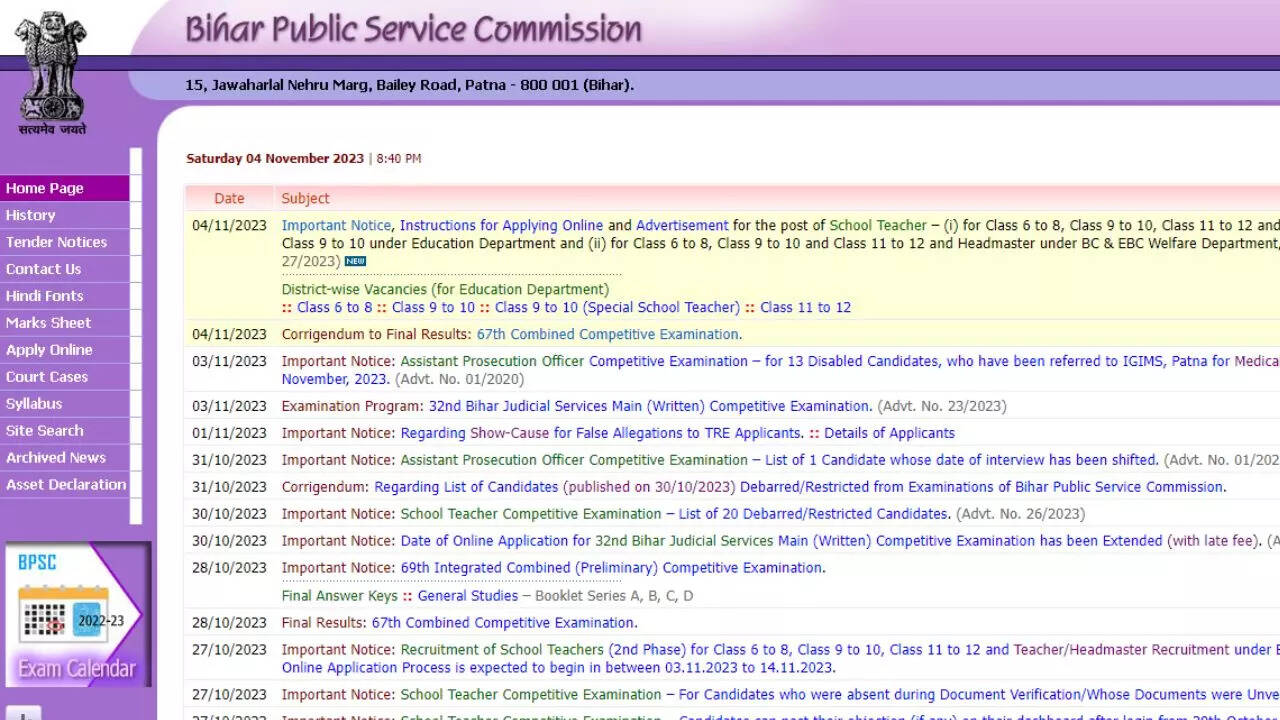Open General Studies answer keys link
The image size is (1280, 720).
pos(467,596)
